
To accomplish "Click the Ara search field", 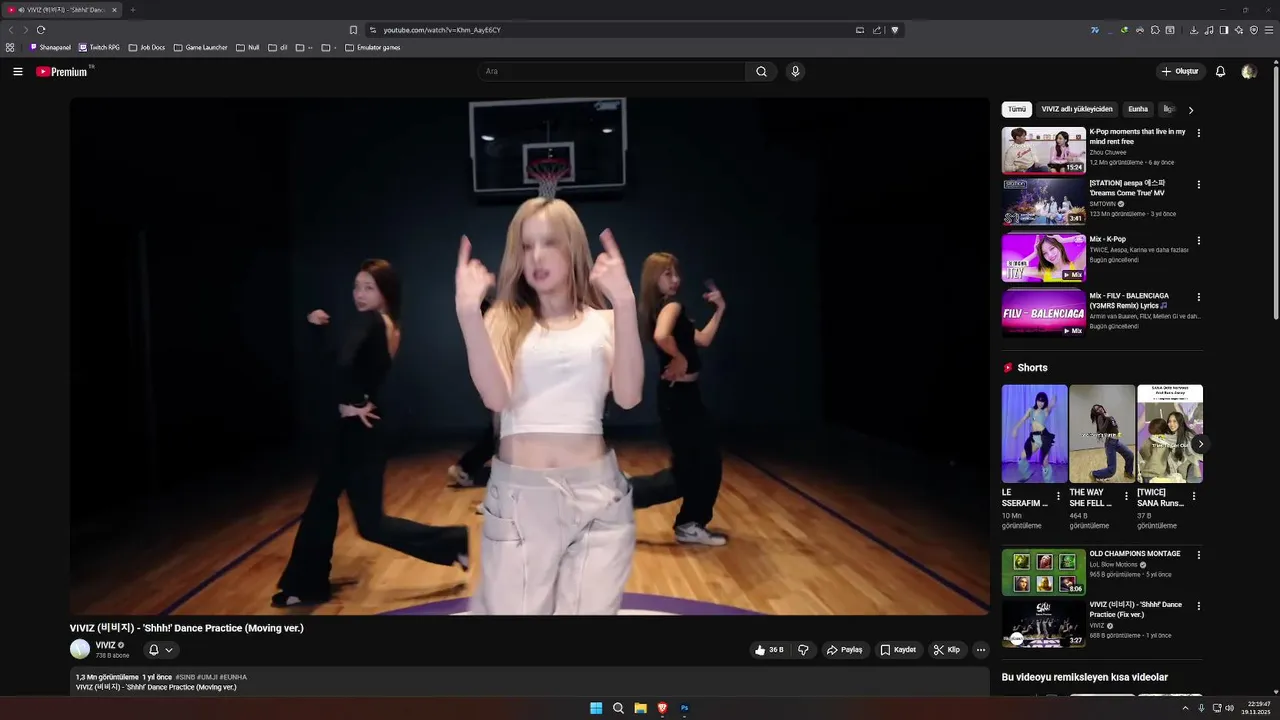I will (x=612, y=72).
